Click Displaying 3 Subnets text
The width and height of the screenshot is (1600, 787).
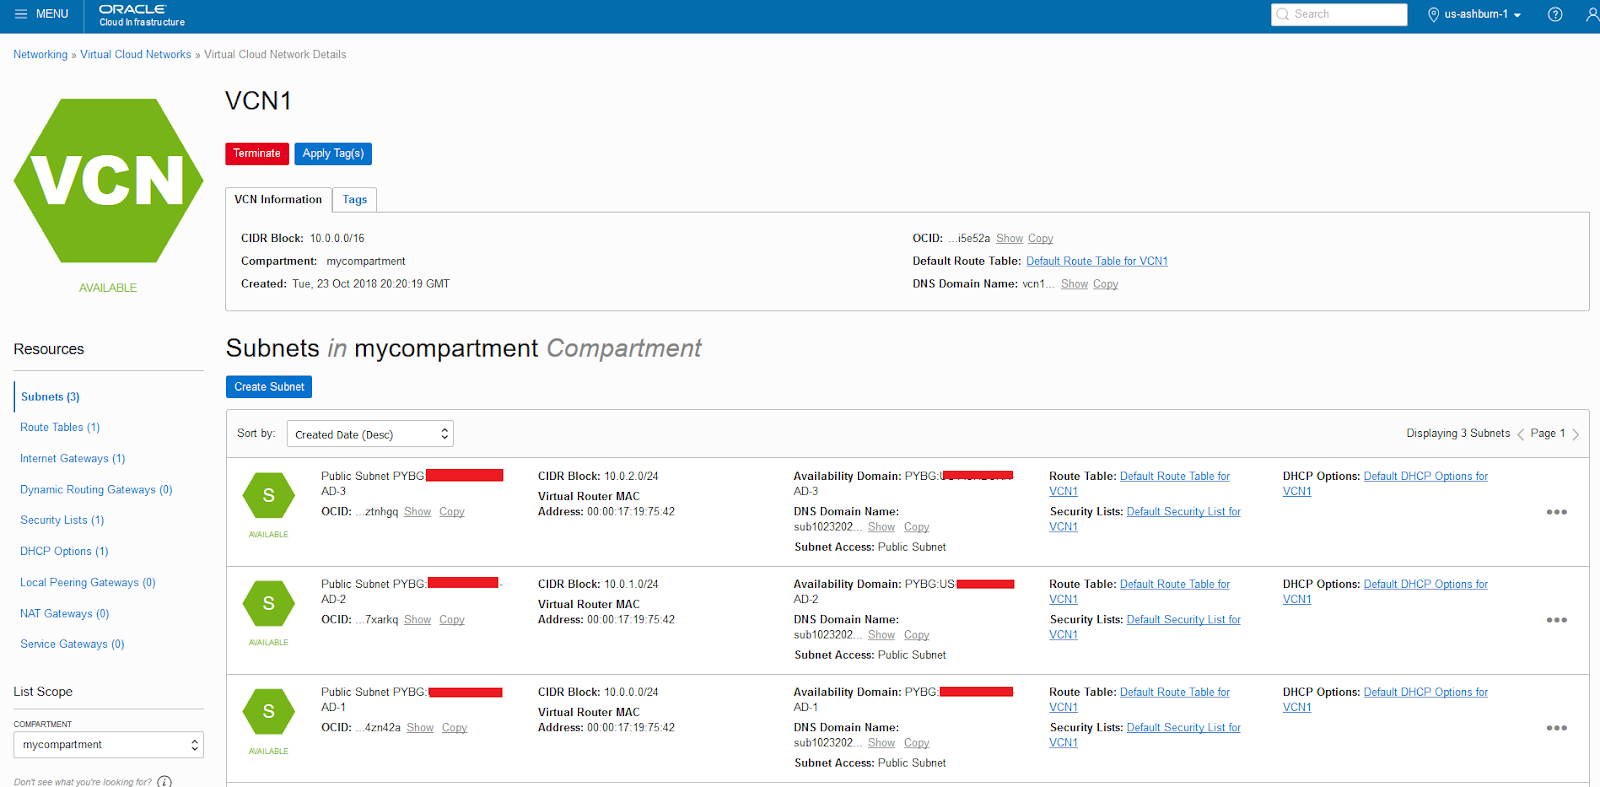point(1458,433)
